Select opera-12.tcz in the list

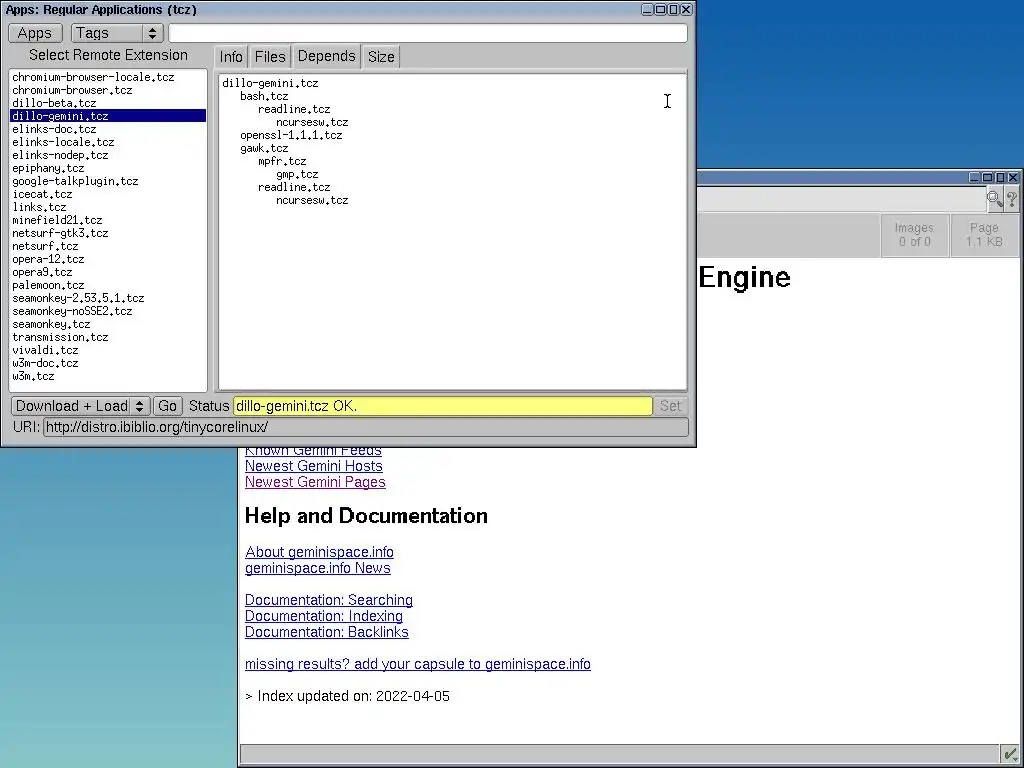click(108, 259)
